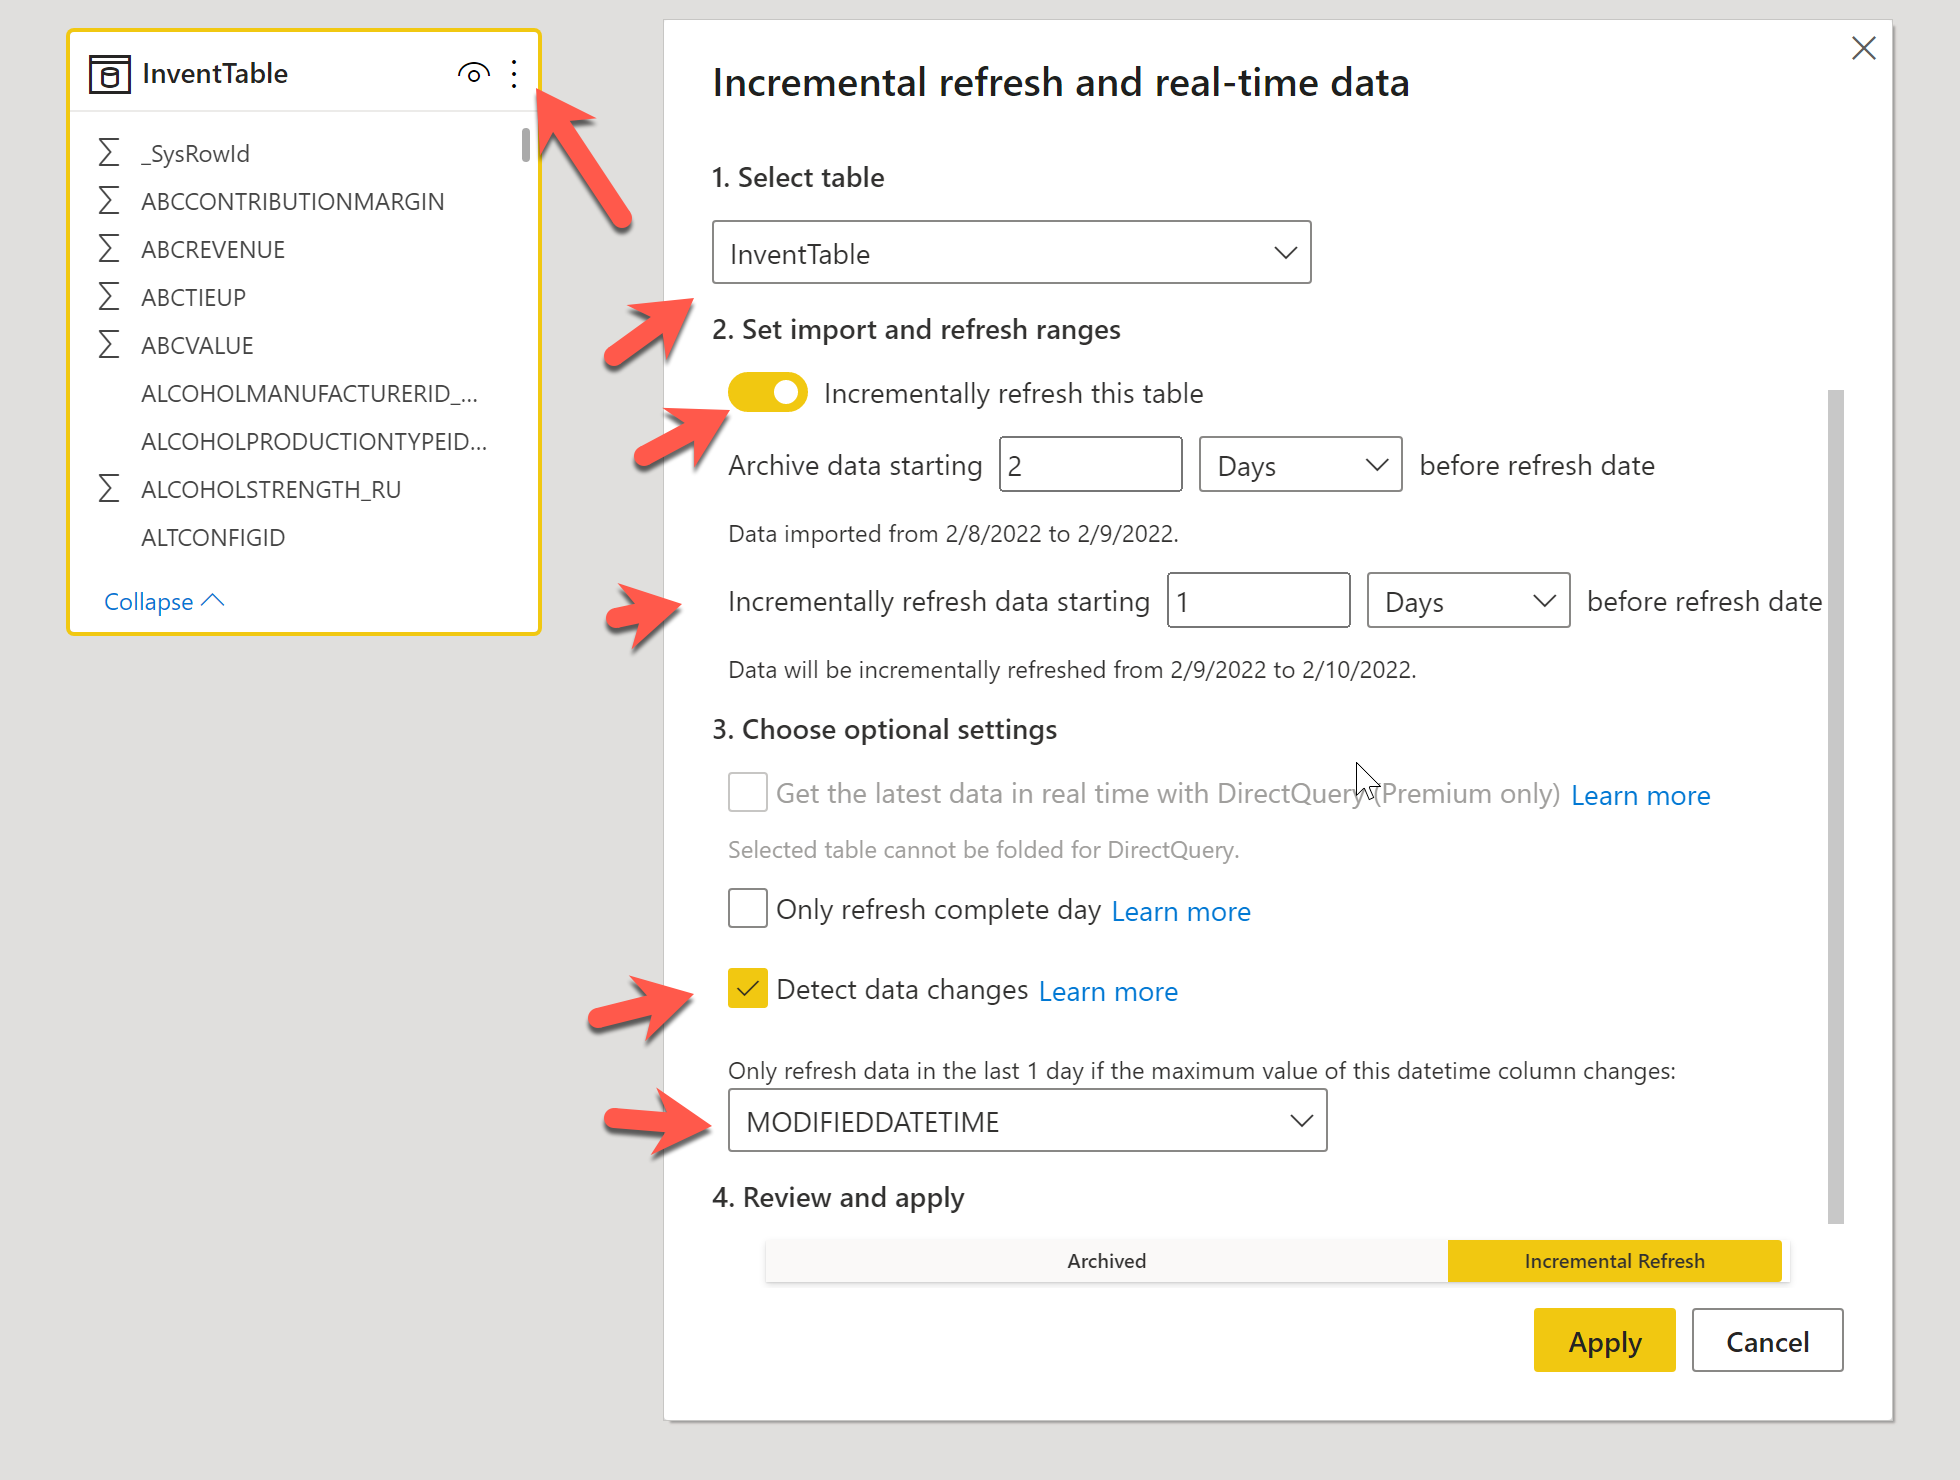
Task: Click sigma icon beside ABCTIEUP field
Action: [x=109, y=297]
